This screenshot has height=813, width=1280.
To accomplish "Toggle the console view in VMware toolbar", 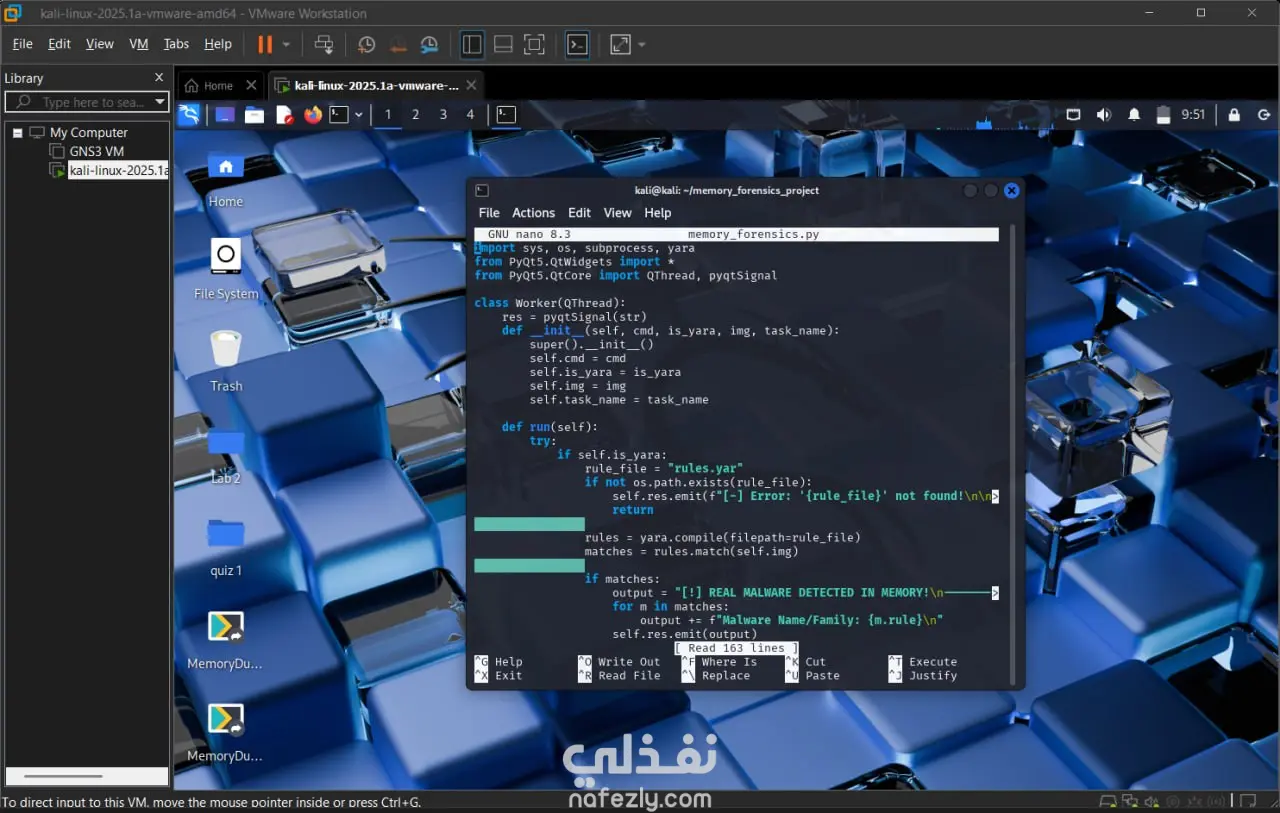I will coord(577,44).
